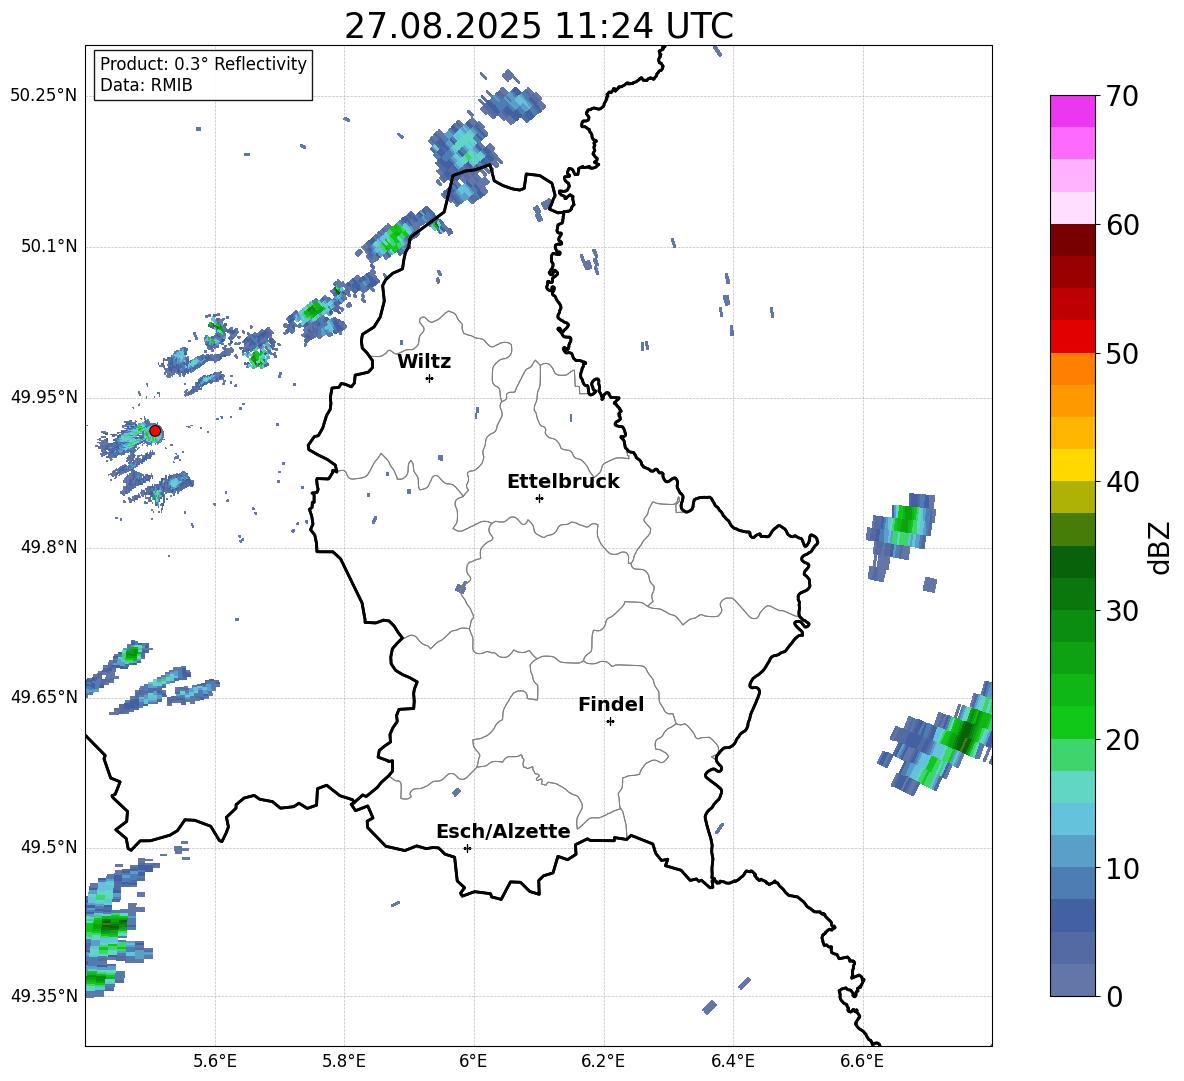Click the dBZ colorbar axis label
The width and height of the screenshot is (1184, 1081).
pyautogui.click(x=1160, y=547)
